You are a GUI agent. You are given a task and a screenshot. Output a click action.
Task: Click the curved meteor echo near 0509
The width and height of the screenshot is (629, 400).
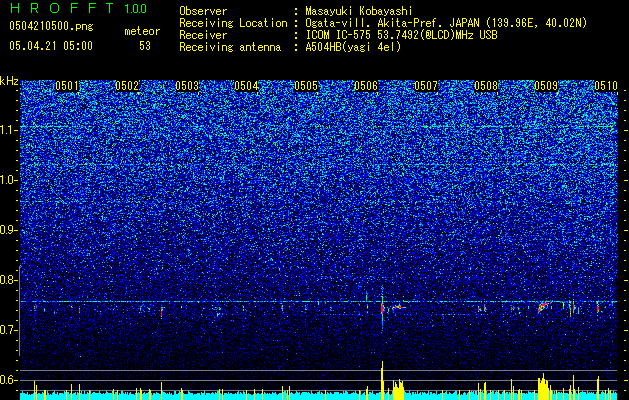point(544,307)
